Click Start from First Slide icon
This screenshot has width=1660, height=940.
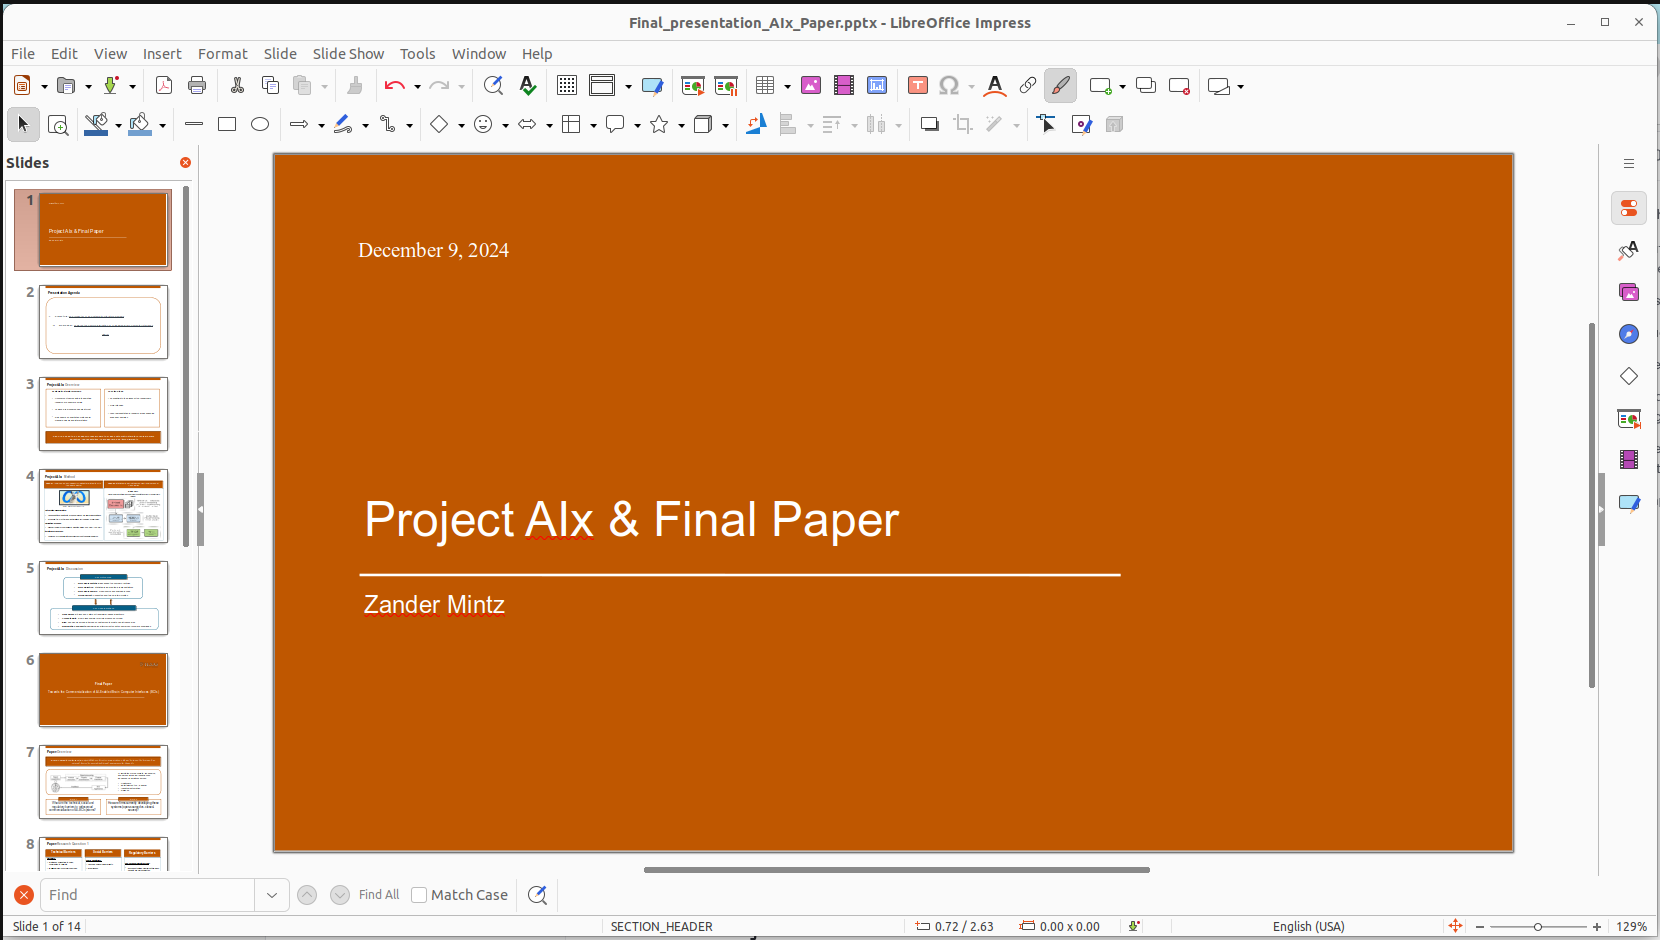pyautogui.click(x=693, y=86)
